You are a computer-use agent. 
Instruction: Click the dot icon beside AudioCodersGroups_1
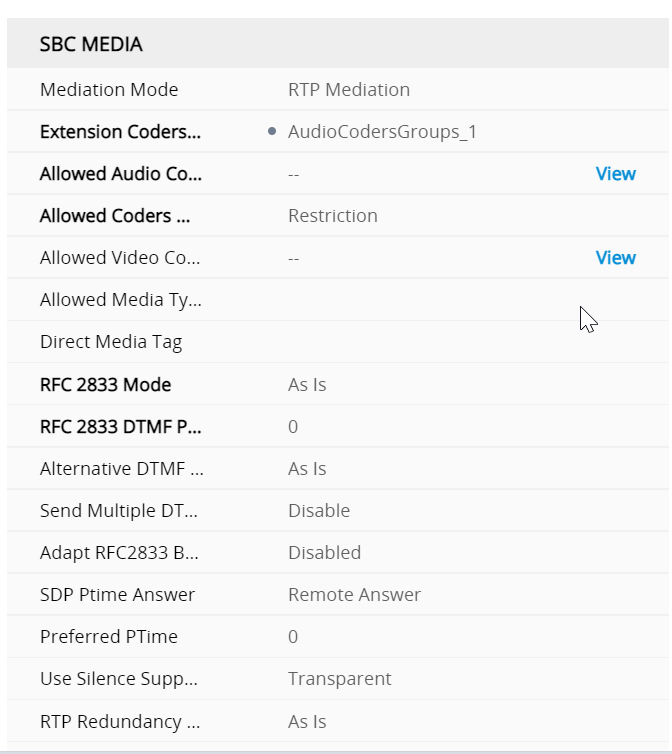pyautogui.click(x=273, y=132)
